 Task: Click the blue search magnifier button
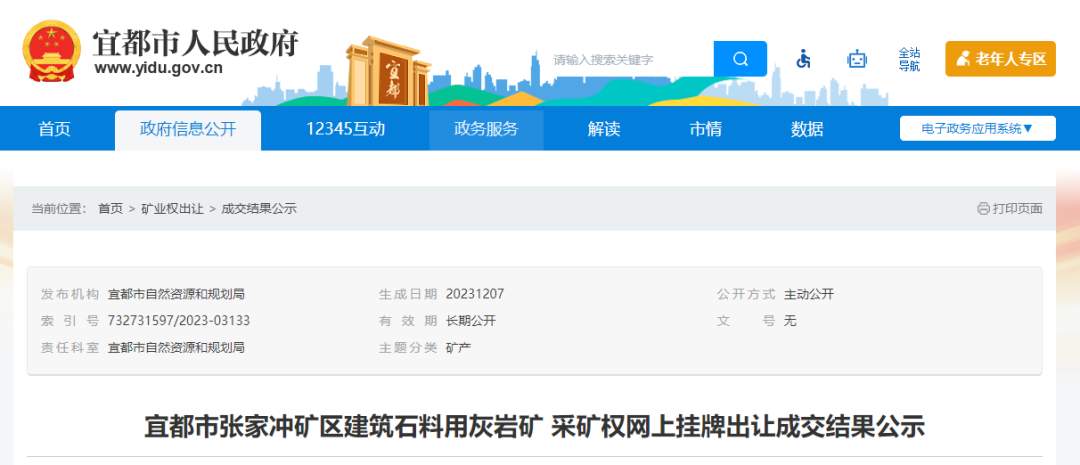tap(740, 59)
